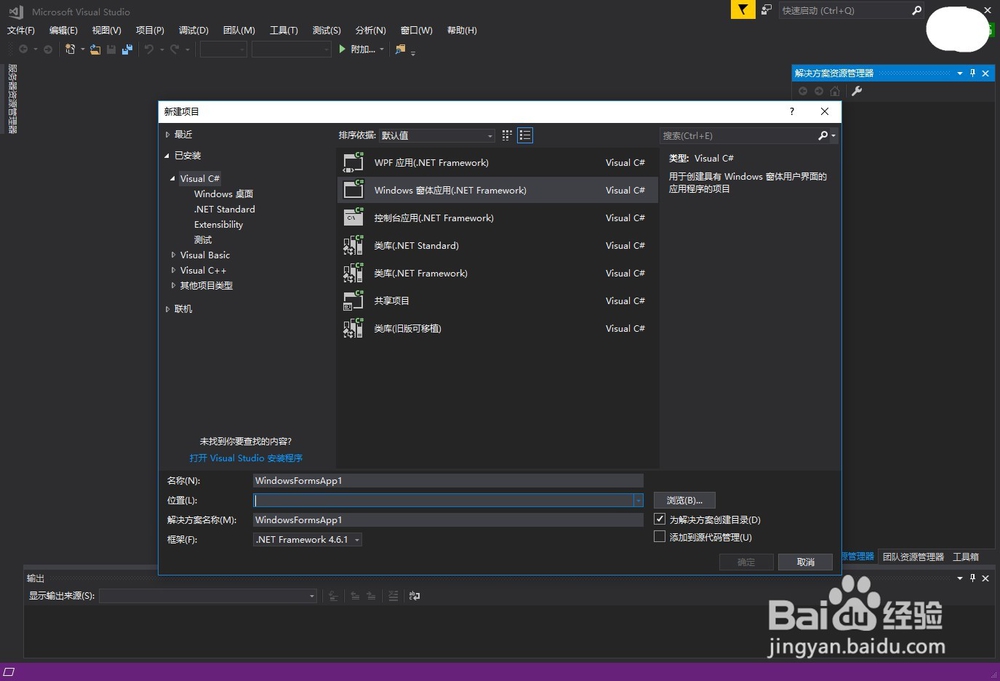Screen dimensions: 1000x681
Task: Expand the Visual C++ tree node
Action: pyautogui.click(x=173, y=270)
